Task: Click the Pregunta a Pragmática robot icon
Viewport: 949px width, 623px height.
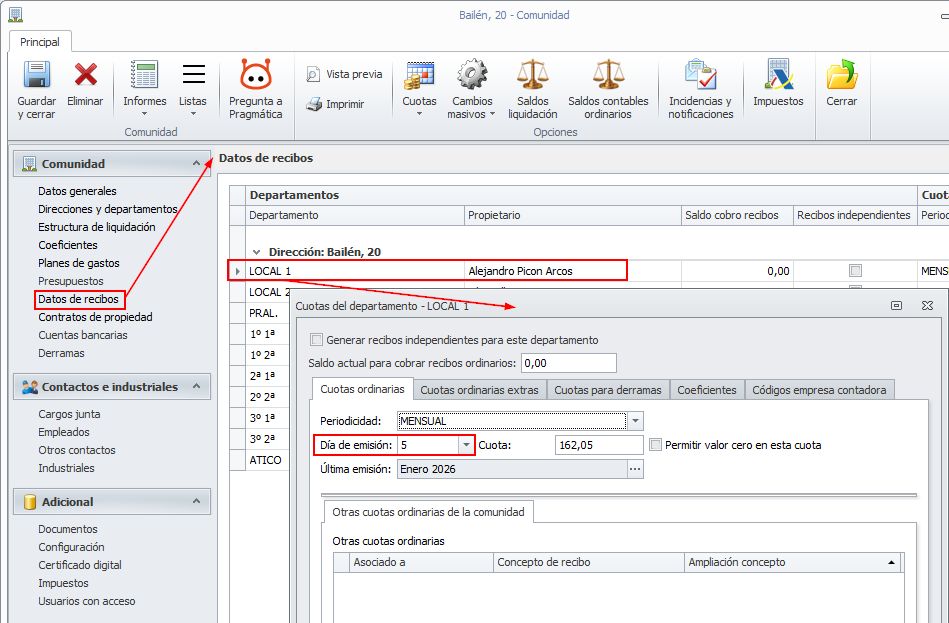Action: point(256,74)
